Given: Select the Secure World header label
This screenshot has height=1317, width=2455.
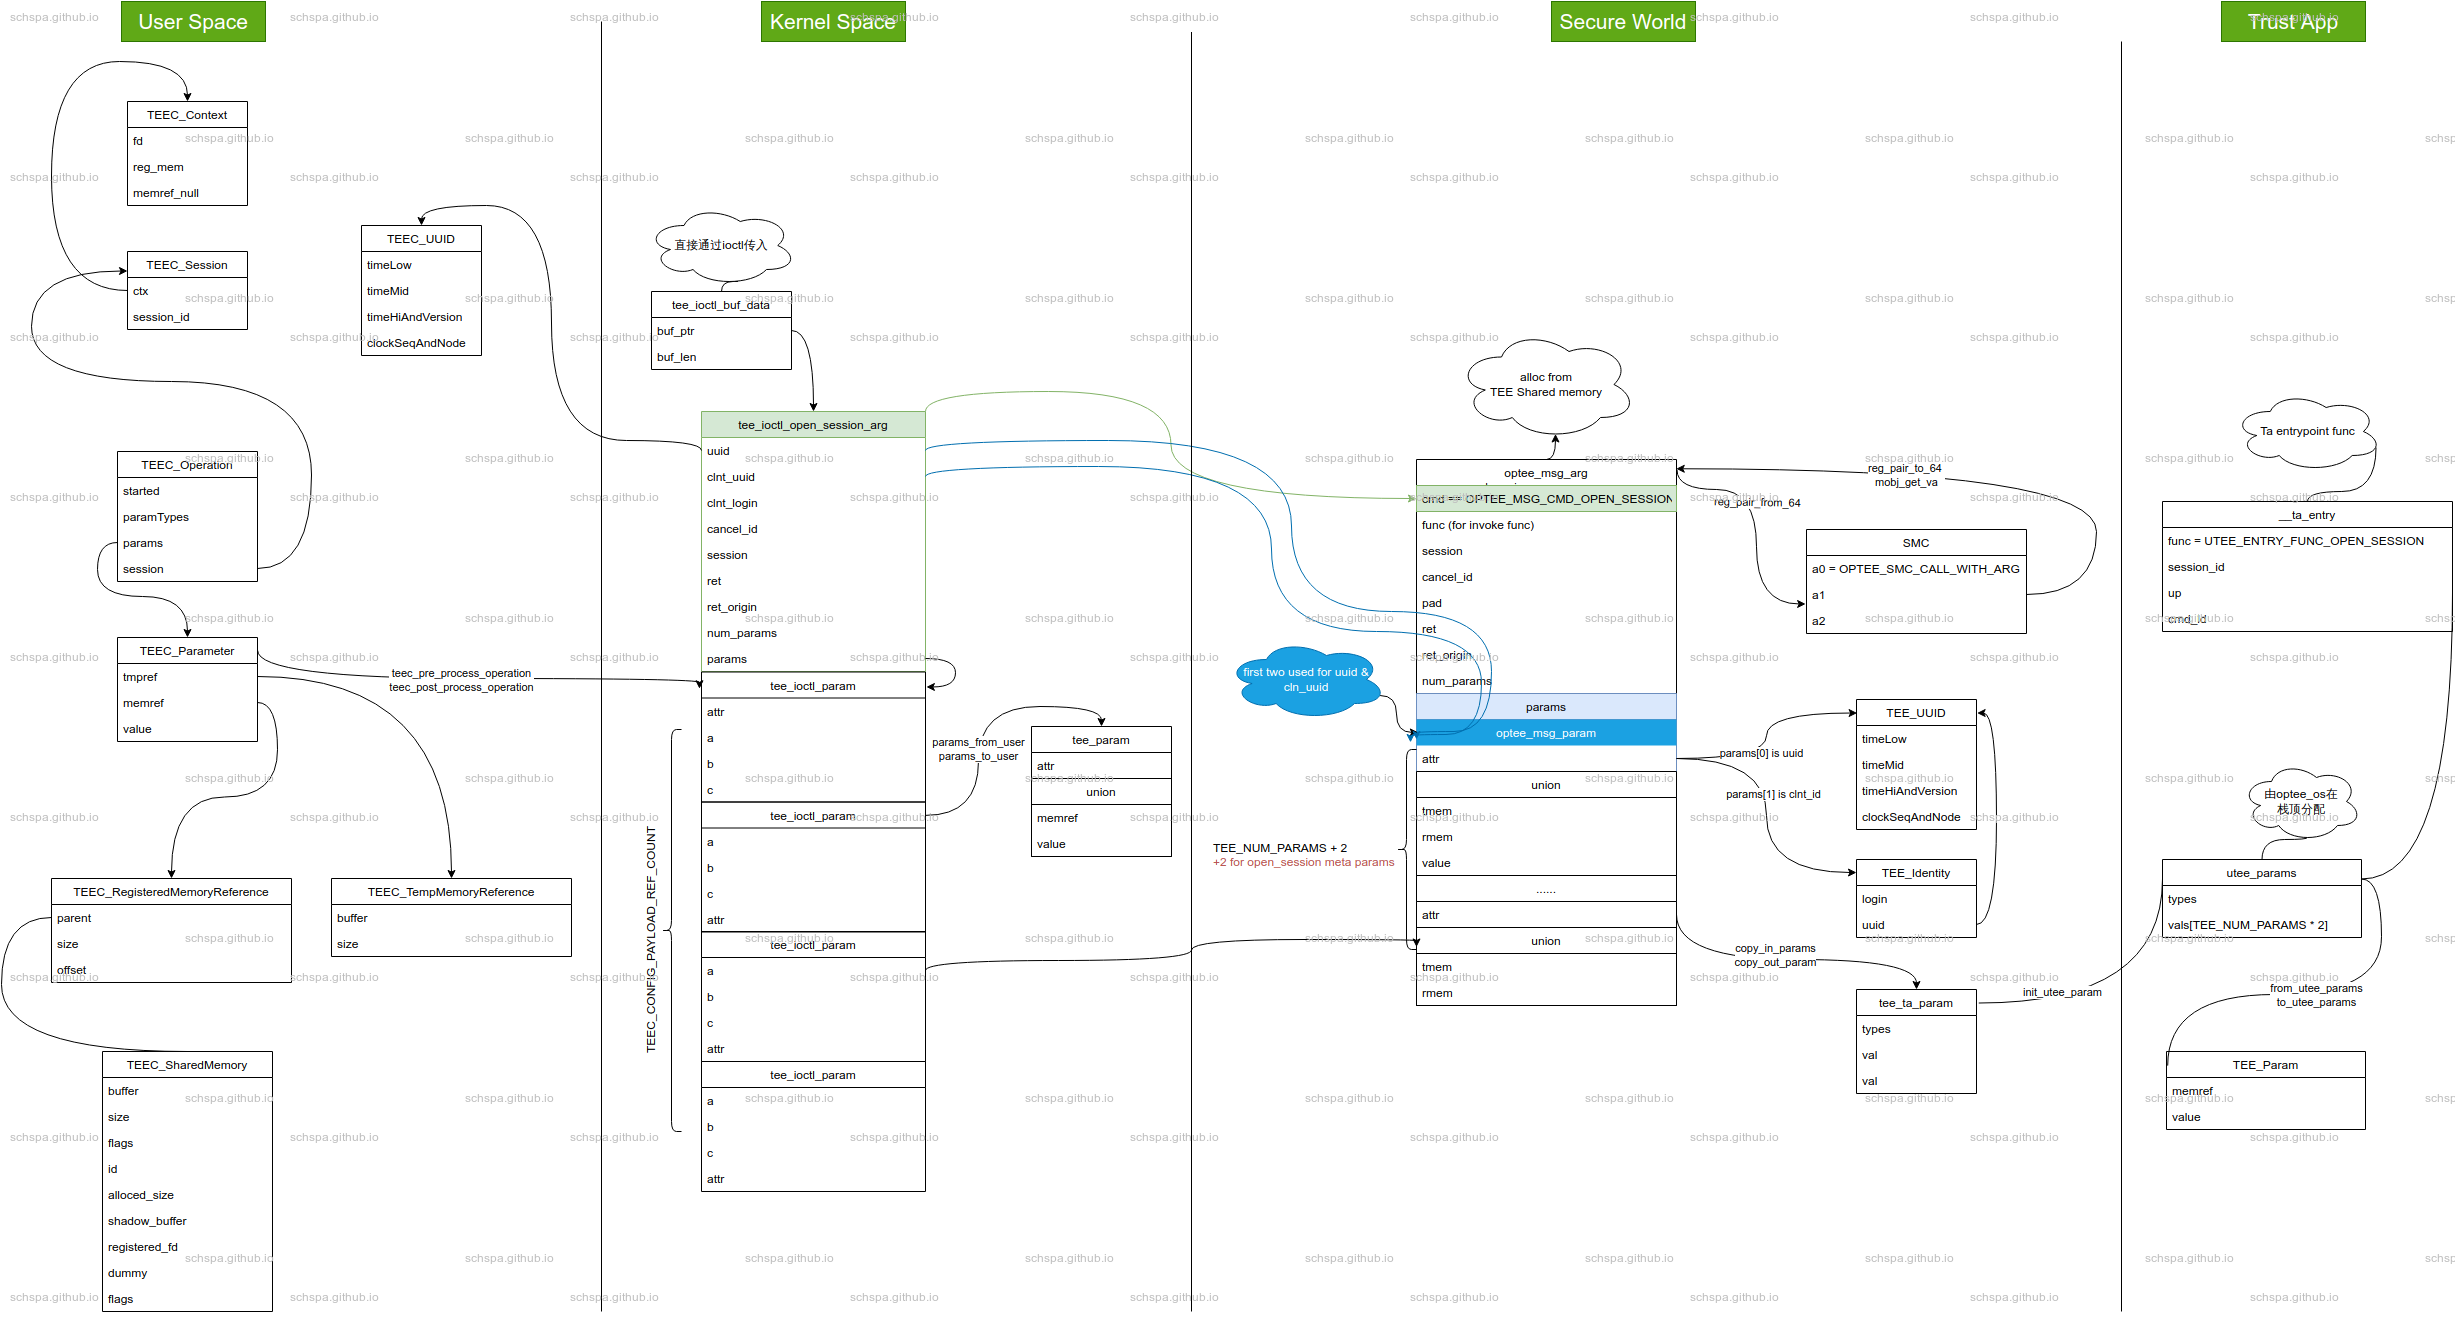Looking at the screenshot, I should [1622, 22].
